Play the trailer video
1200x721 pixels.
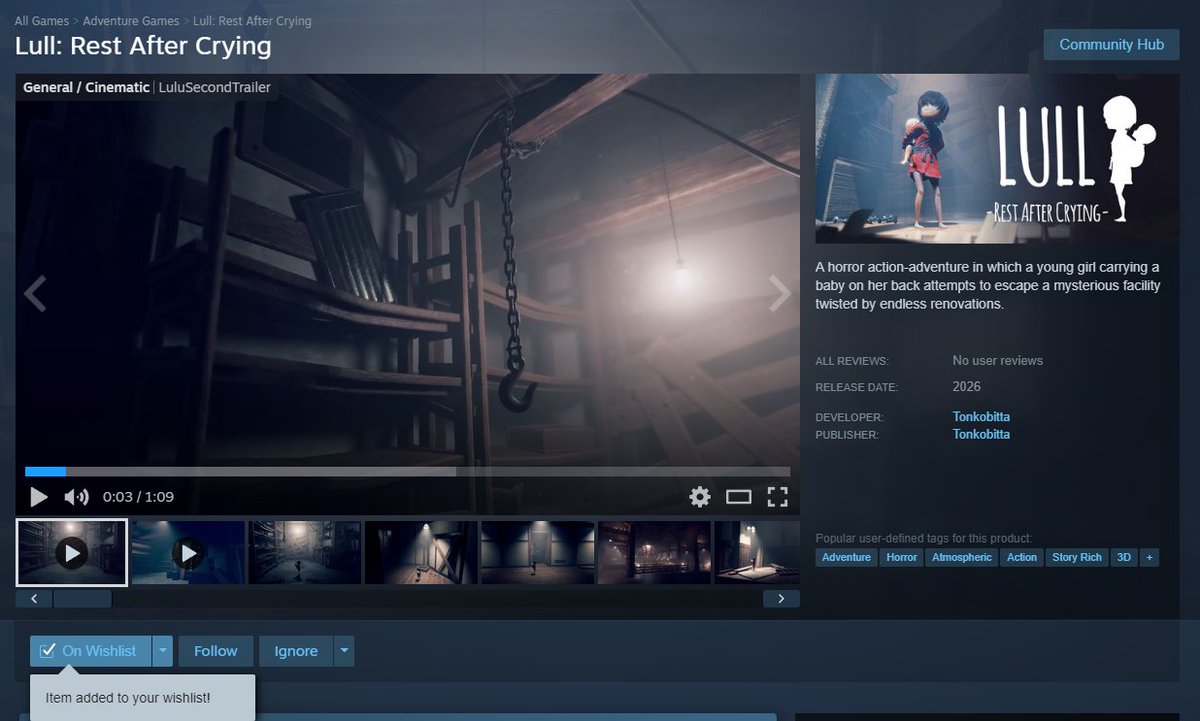tap(39, 496)
